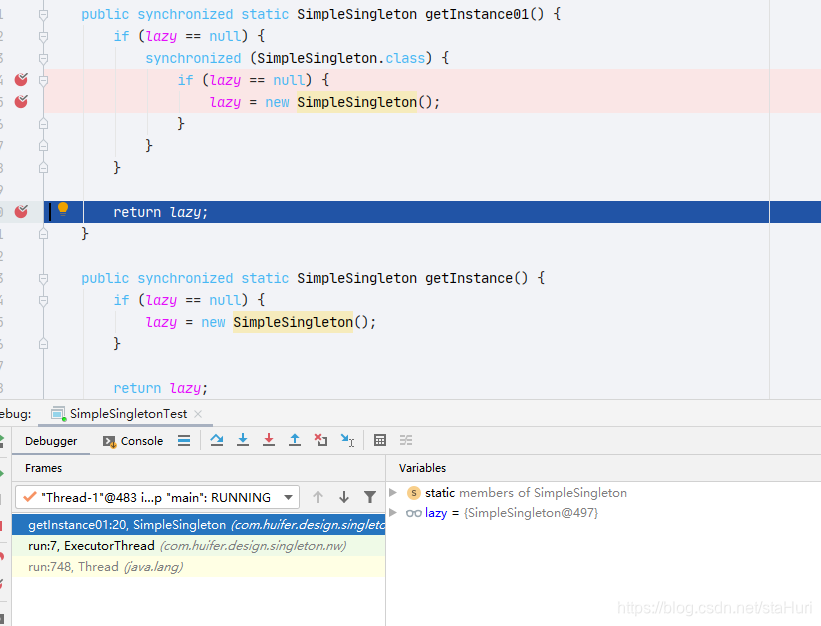Click the Variables panel header
Image resolution: width=821 pixels, height=626 pixels.
(x=423, y=468)
